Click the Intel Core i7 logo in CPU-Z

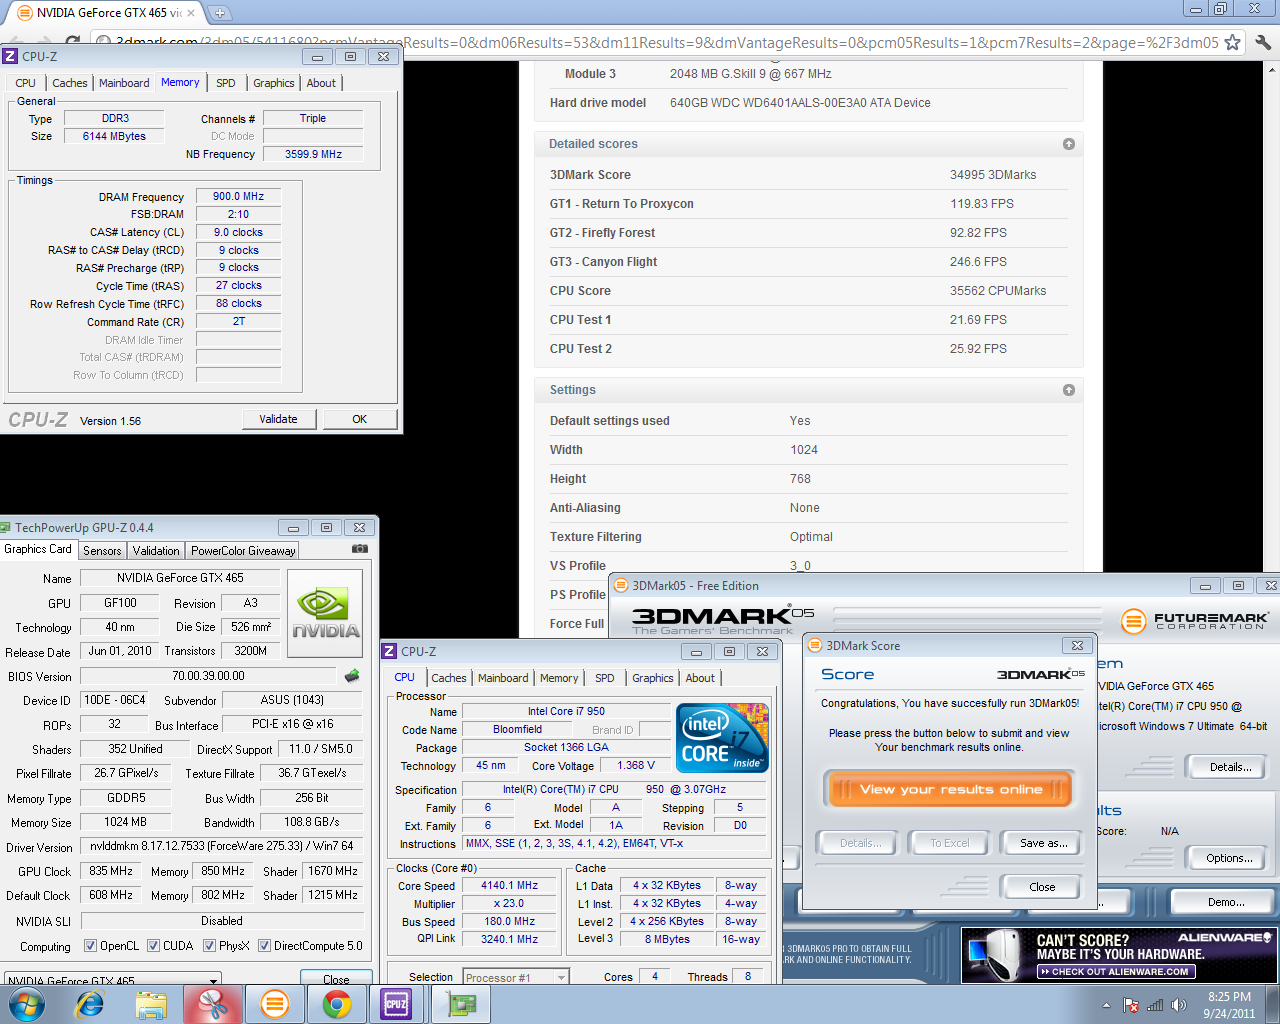(723, 738)
